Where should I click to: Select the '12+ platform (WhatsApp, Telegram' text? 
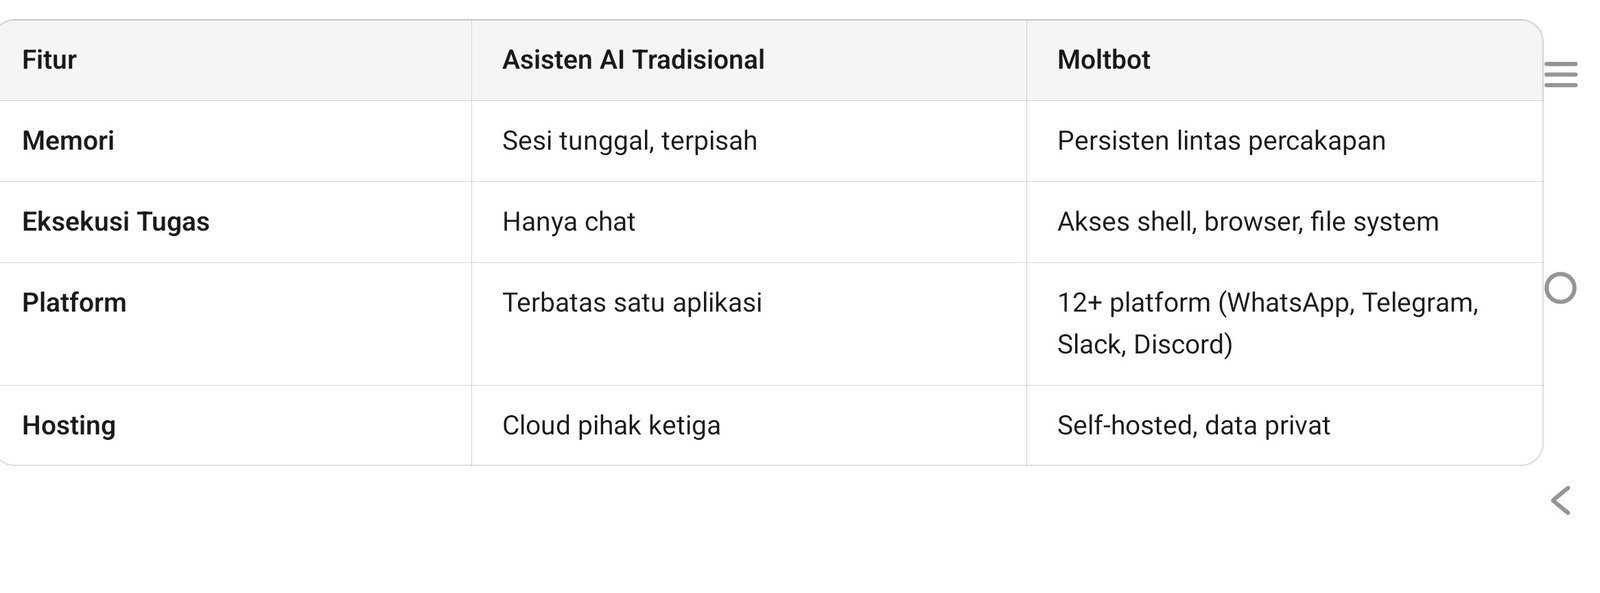(x=1267, y=303)
